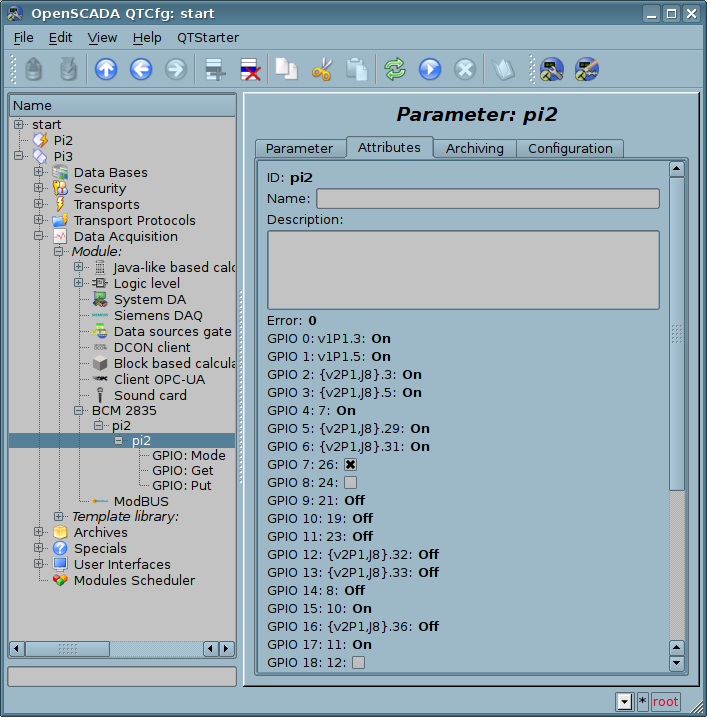Click the Name input field
The width and height of the screenshot is (707, 717).
(x=487, y=198)
